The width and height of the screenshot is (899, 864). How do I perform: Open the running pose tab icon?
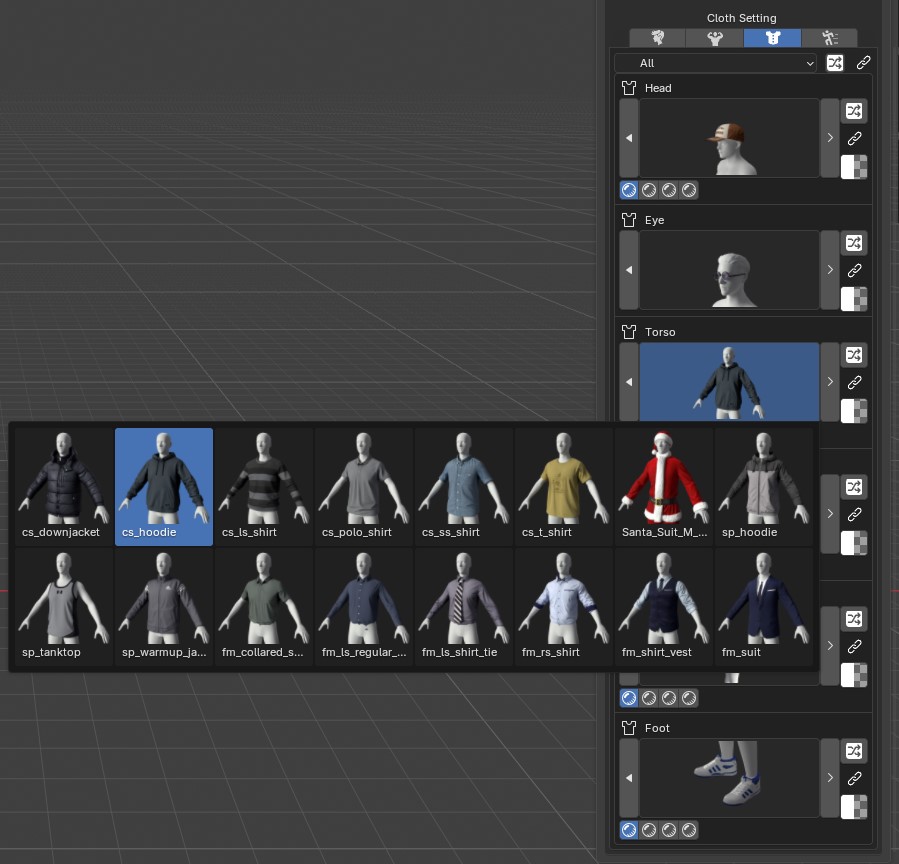(829, 38)
